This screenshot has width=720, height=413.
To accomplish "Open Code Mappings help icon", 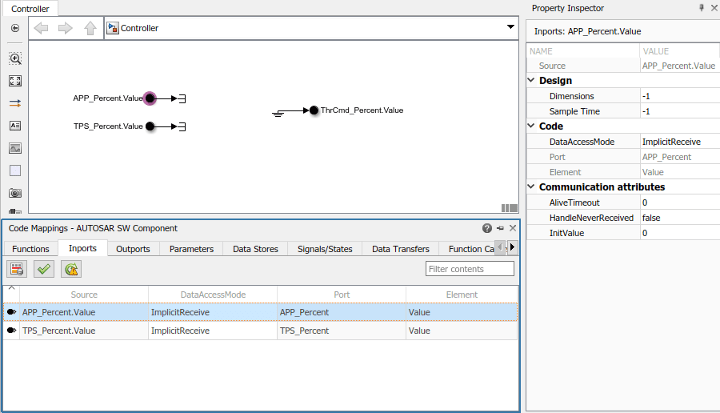I will coord(487,228).
